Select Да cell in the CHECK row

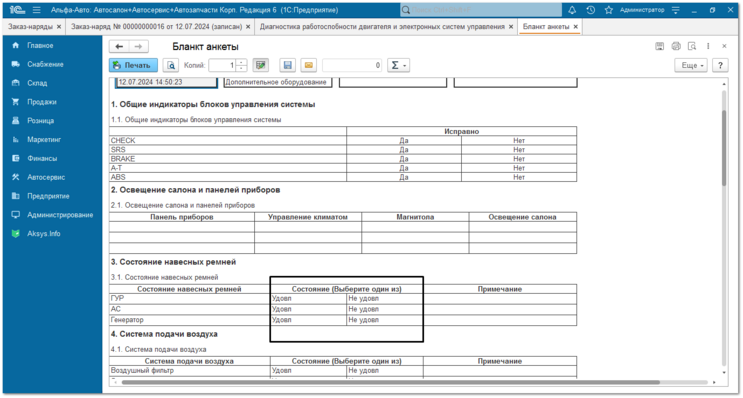(x=404, y=141)
